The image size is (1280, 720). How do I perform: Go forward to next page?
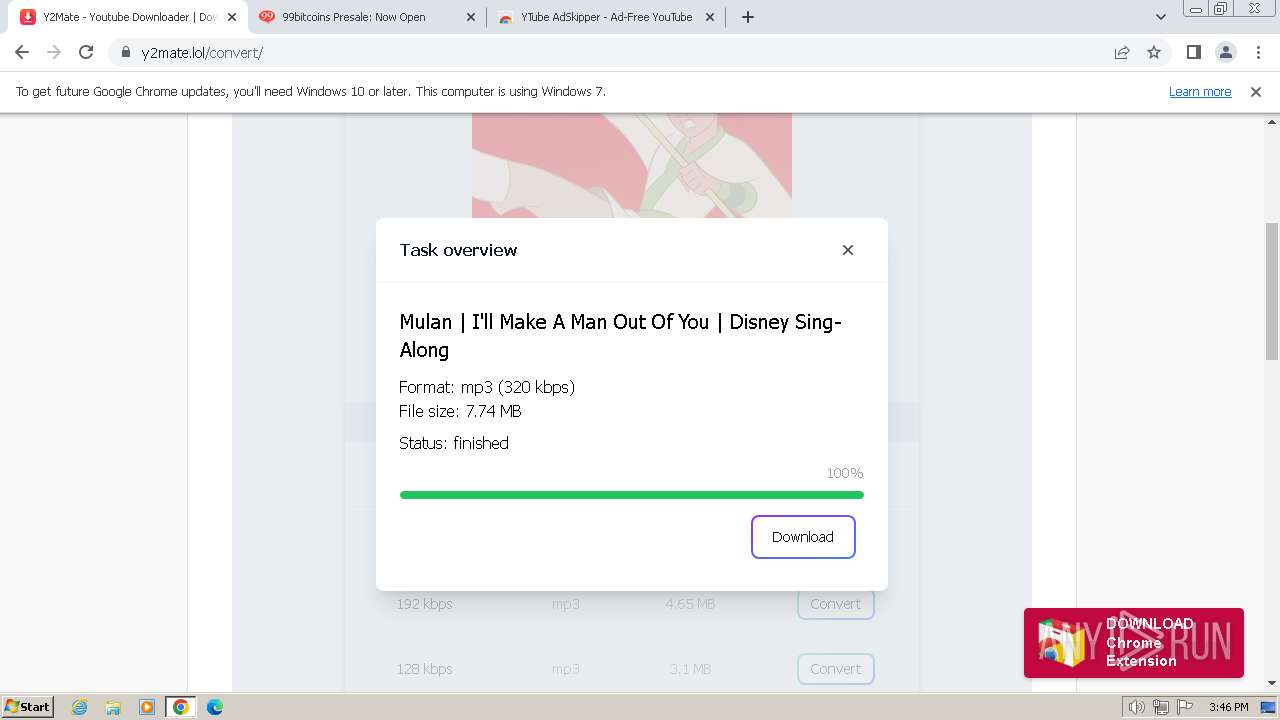[54, 52]
